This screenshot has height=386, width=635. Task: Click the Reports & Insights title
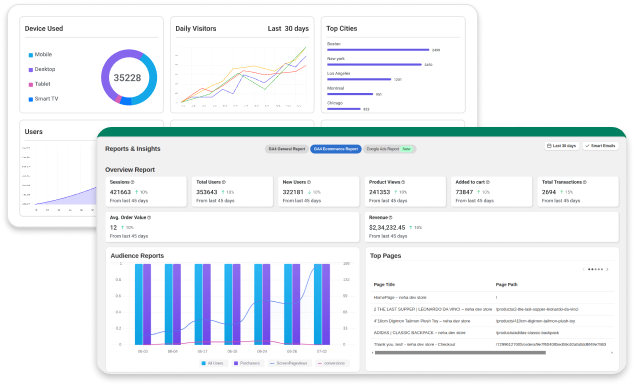(x=133, y=149)
